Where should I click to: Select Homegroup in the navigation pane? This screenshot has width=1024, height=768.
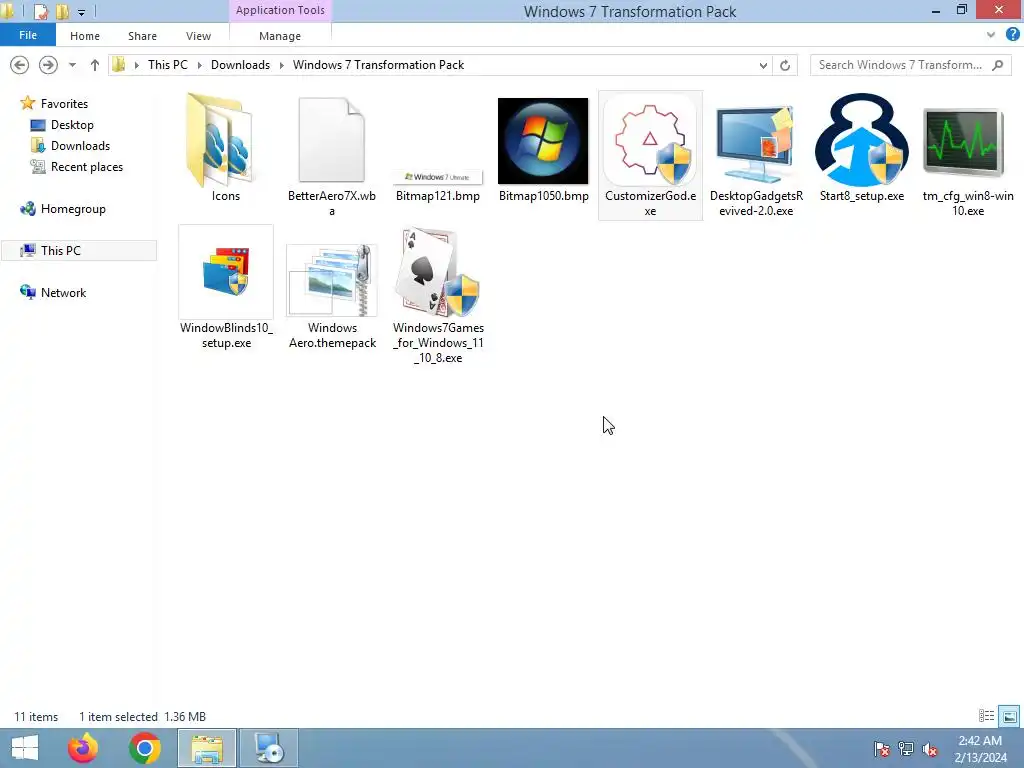[x=73, y=209]
